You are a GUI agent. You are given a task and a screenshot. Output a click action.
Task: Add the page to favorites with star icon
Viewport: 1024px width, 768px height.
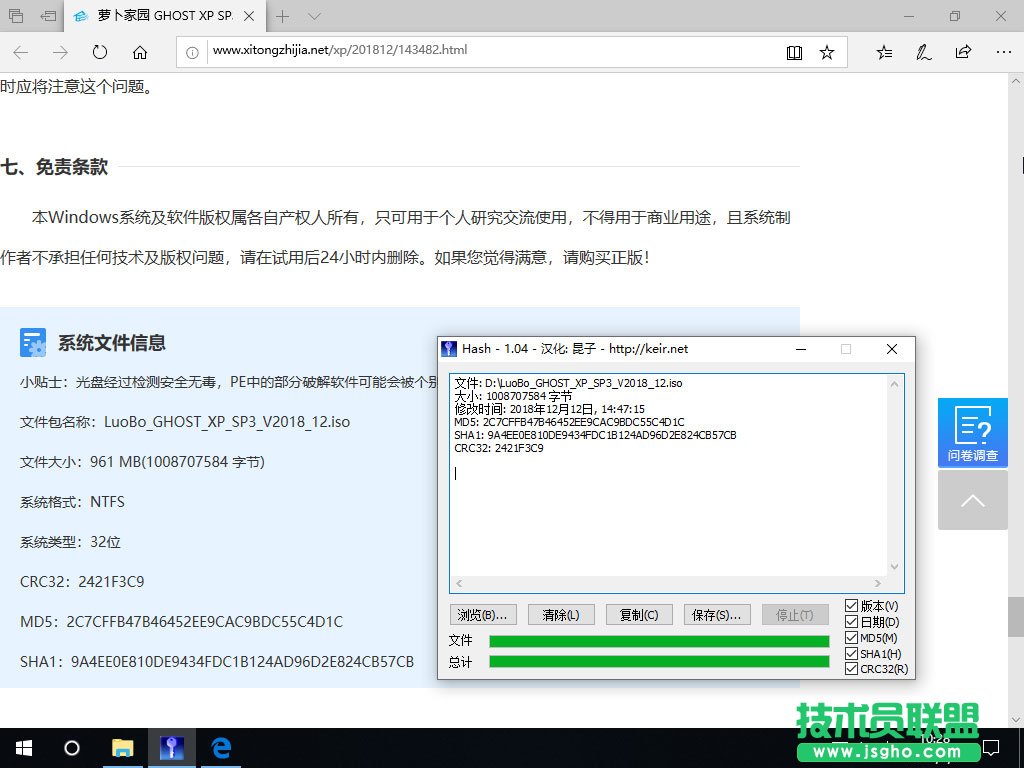pos(828,52)
